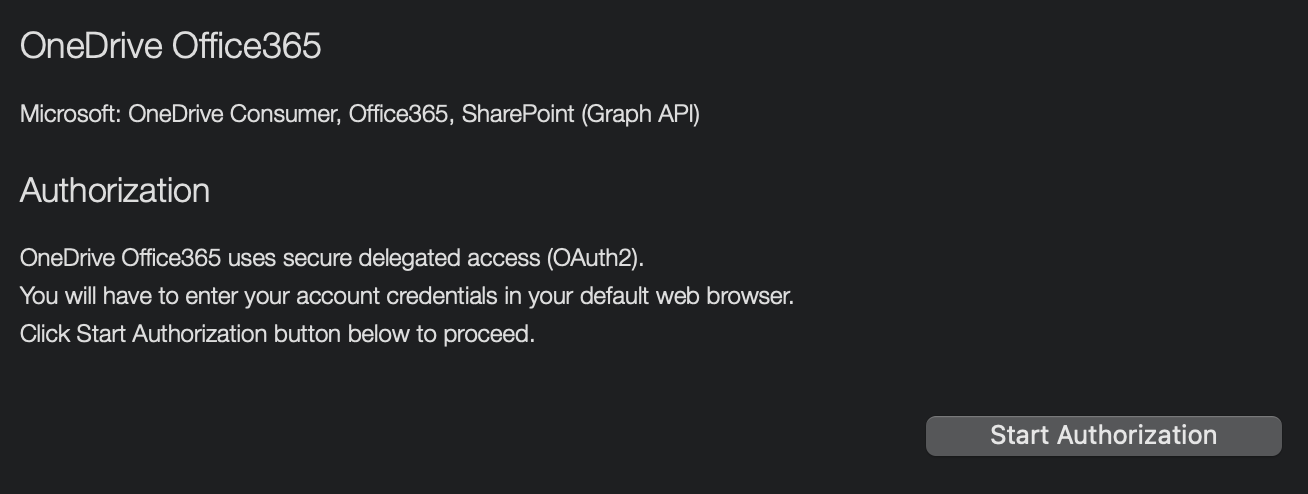Click the "(Graph API)" text
Screen dimensions: 1308x494
[640, 114]
